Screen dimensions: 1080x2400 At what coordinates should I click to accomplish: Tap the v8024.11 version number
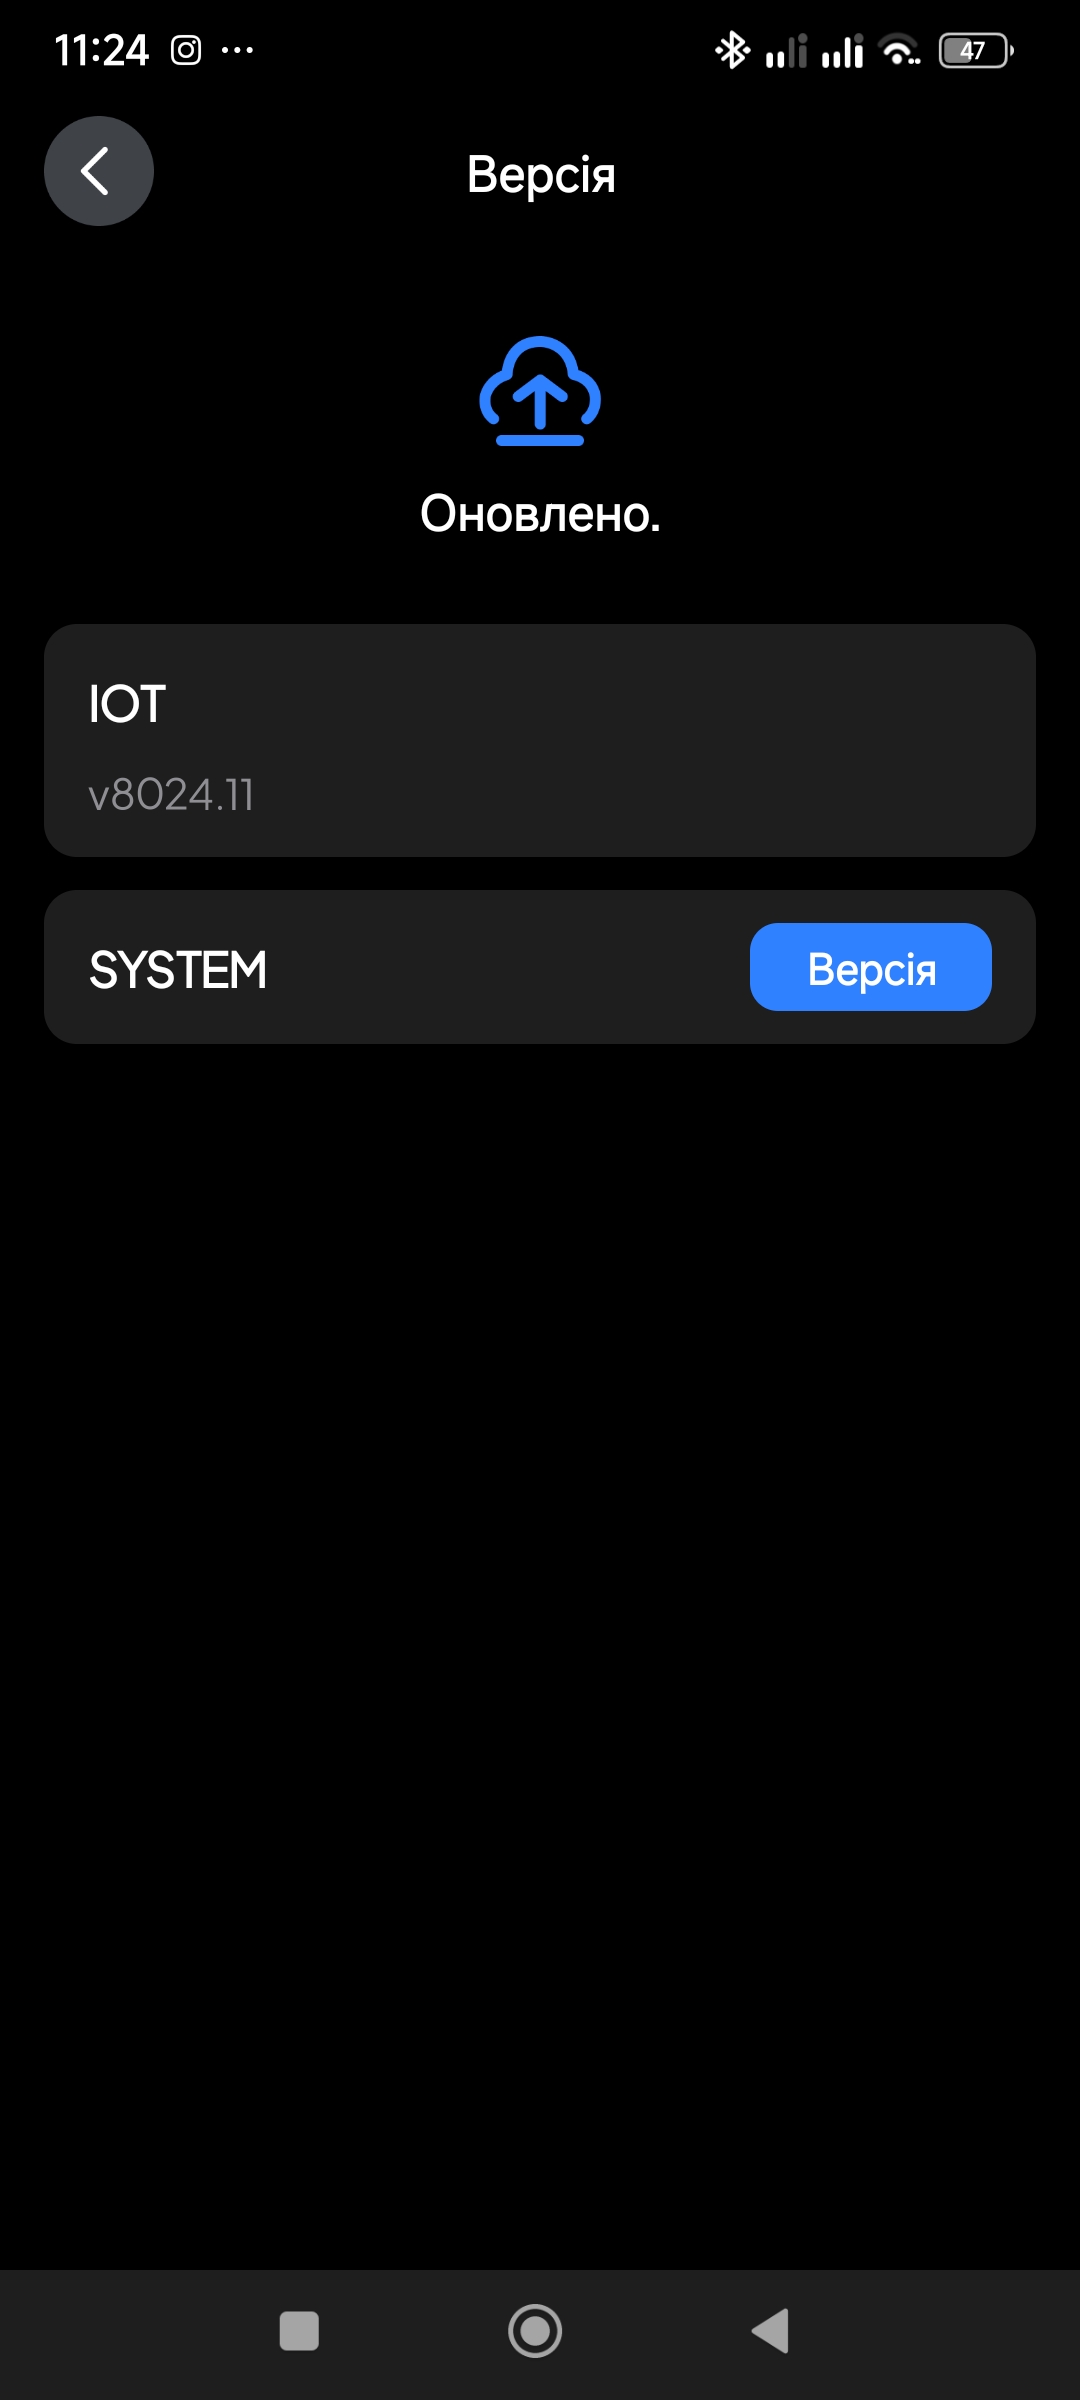tap(171, 796)
